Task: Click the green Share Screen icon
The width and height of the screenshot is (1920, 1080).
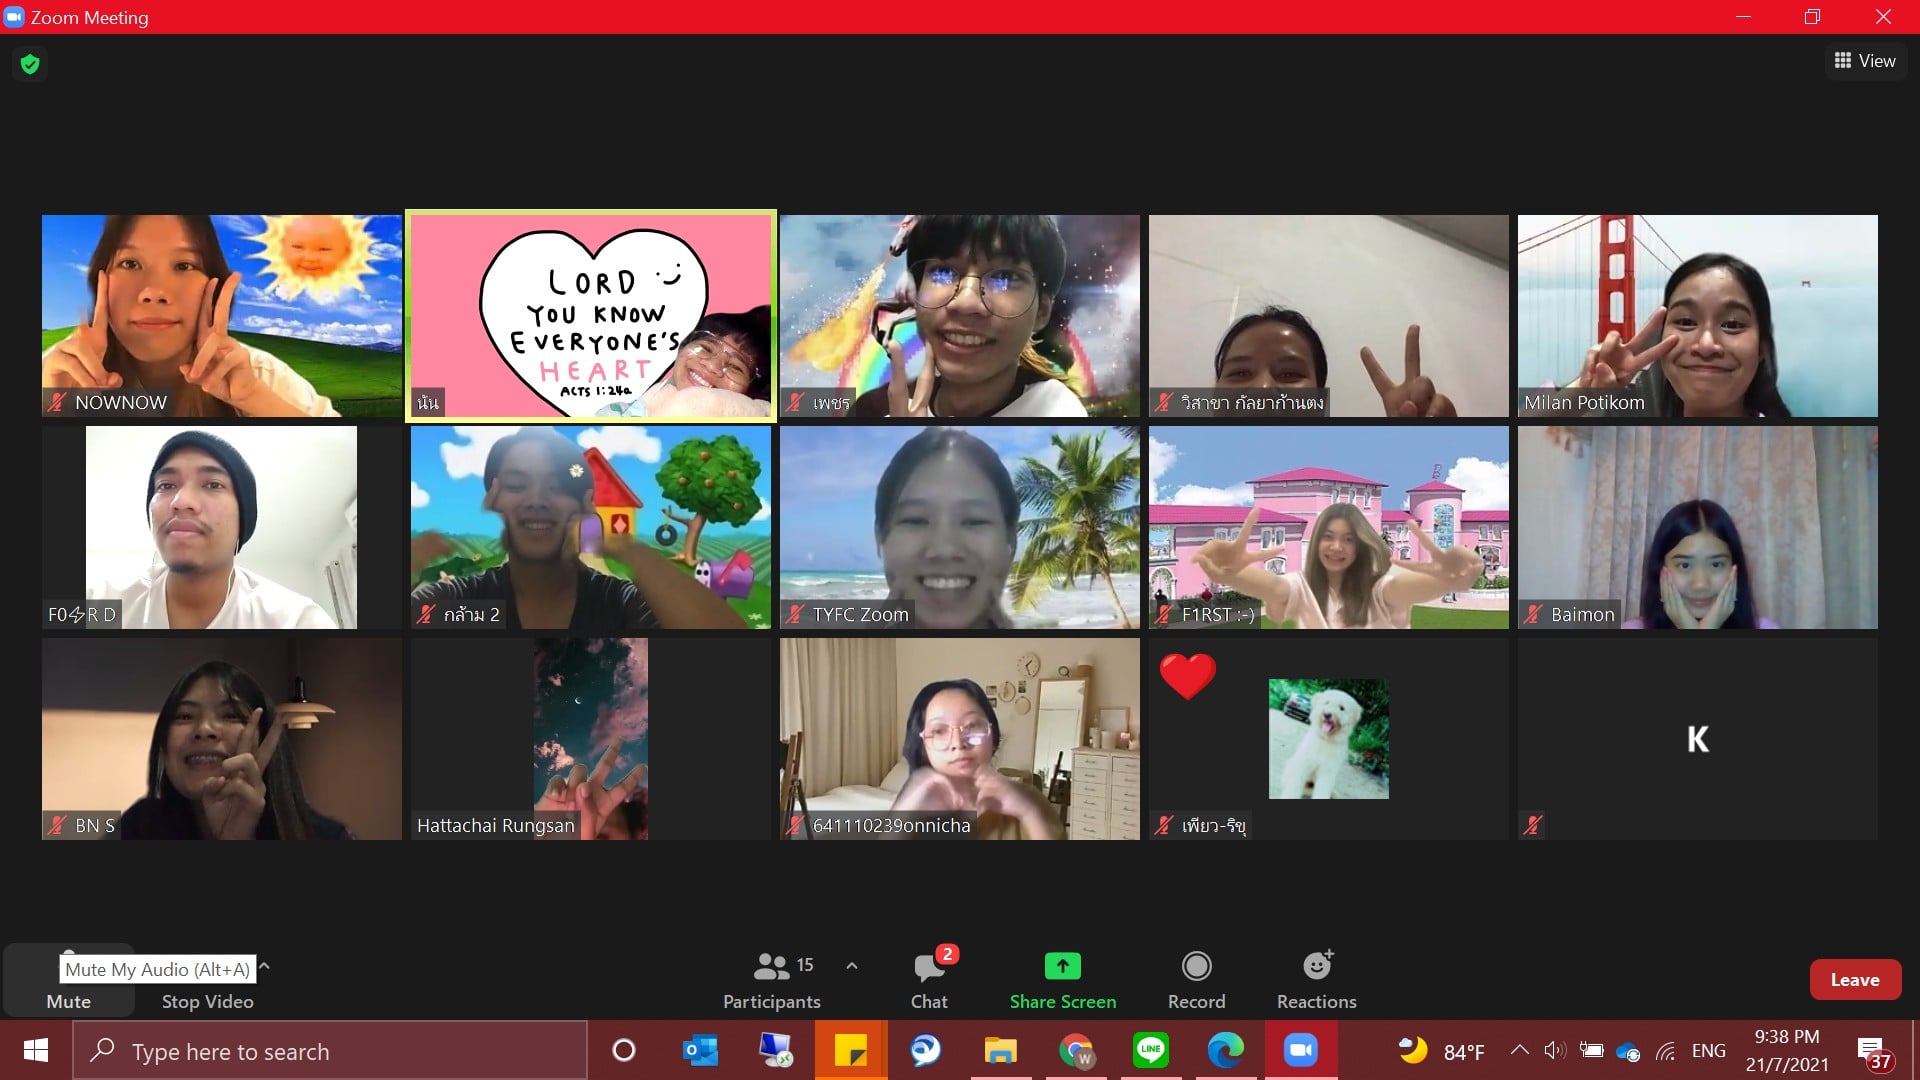Action: pyautogui.click(x=1062, y=966)
